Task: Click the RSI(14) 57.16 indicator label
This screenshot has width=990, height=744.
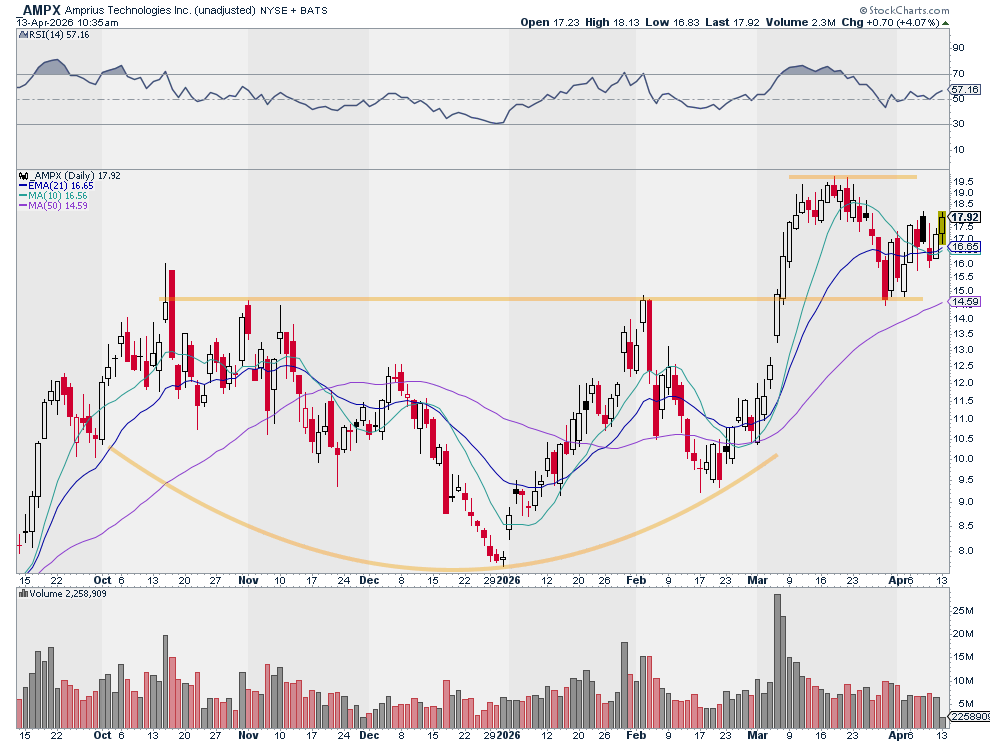Action: (59, 35)
